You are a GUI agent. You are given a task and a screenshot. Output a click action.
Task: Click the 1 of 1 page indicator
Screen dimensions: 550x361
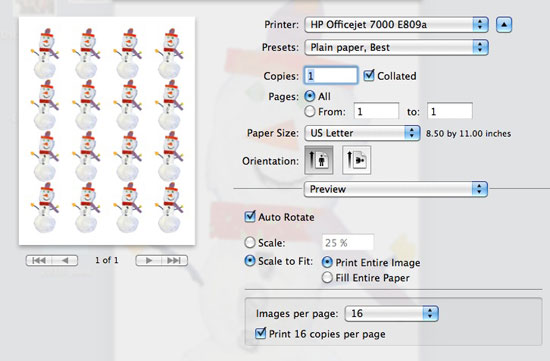click(x=107, y=260)
